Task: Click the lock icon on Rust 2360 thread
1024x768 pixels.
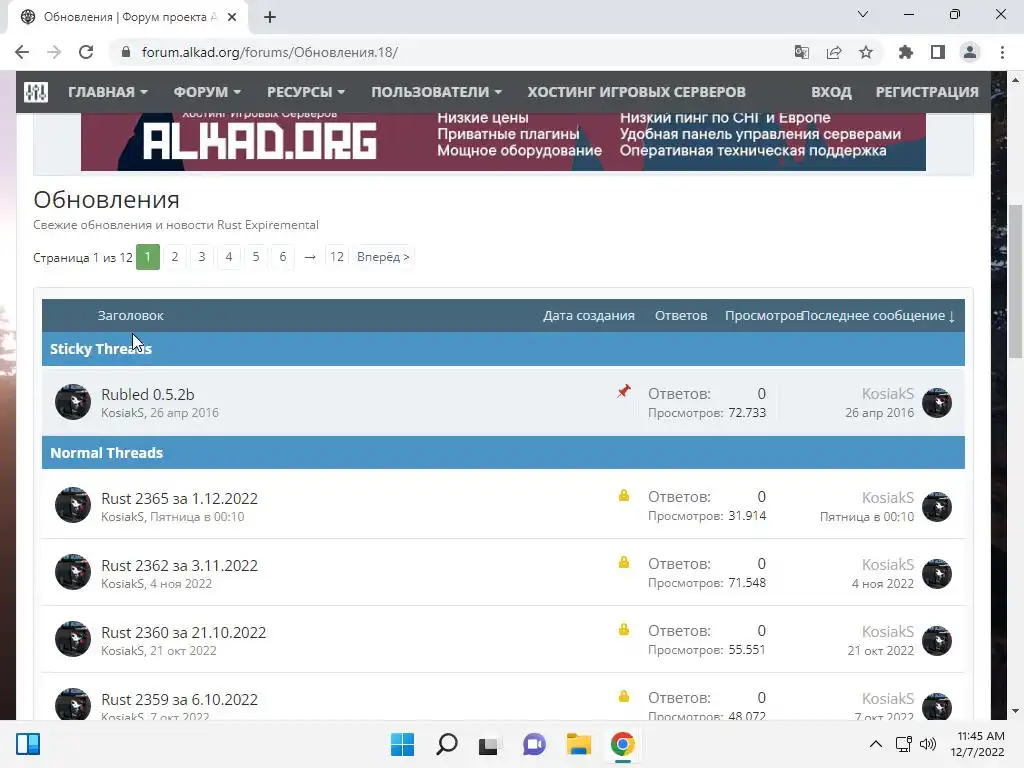Action: pyautogui.click(x=624, y=630)
